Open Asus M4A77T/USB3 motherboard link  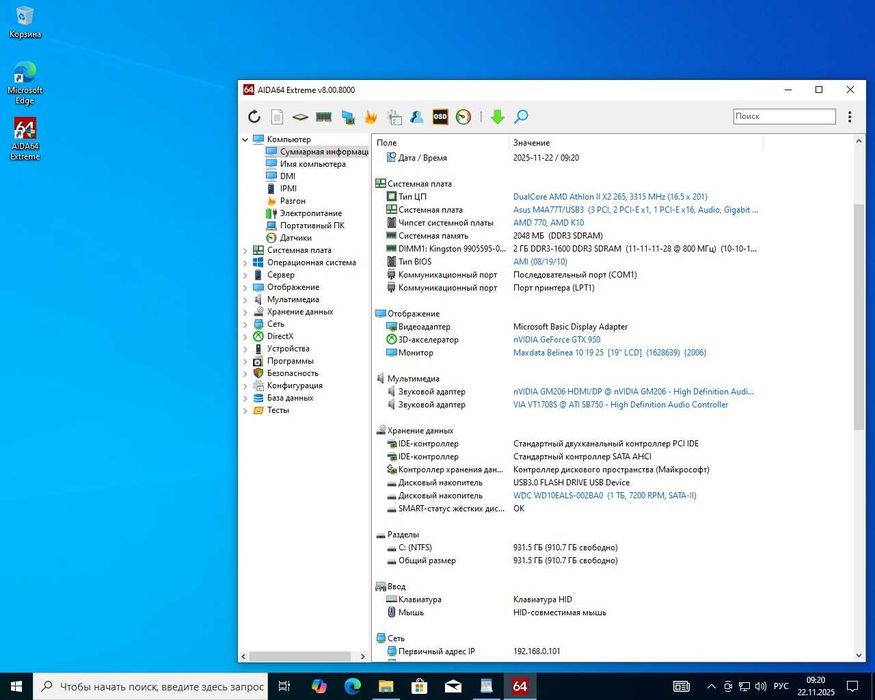[x=636, y=209]
